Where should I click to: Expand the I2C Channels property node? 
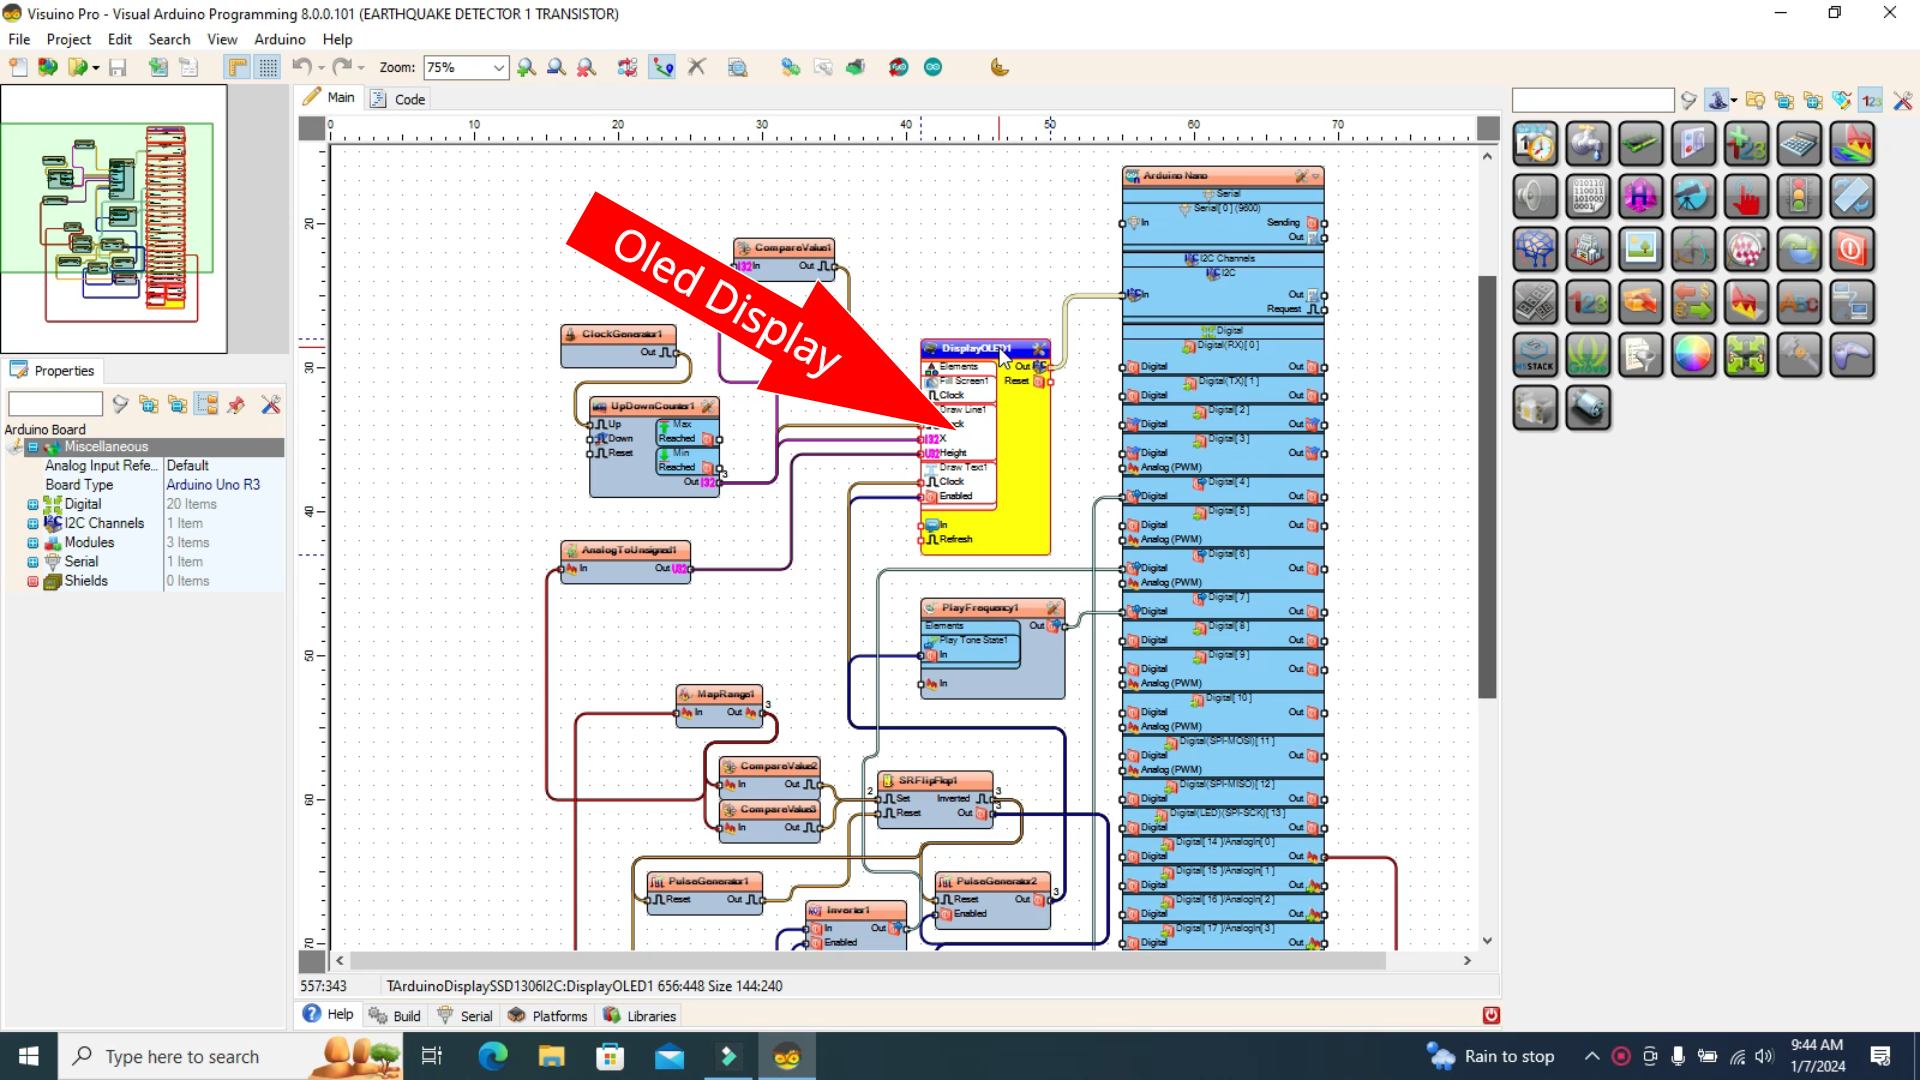[x=32, y=524]
